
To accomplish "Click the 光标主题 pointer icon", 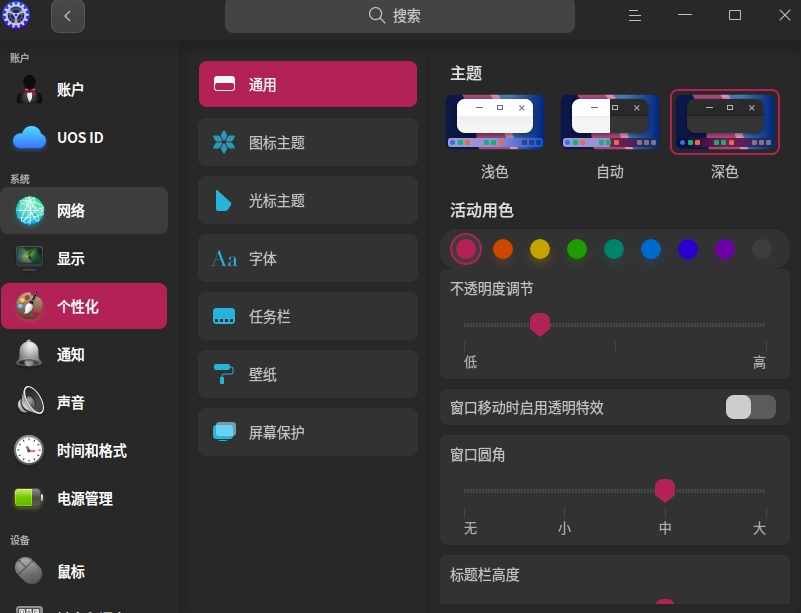I will tap(223, 200).
